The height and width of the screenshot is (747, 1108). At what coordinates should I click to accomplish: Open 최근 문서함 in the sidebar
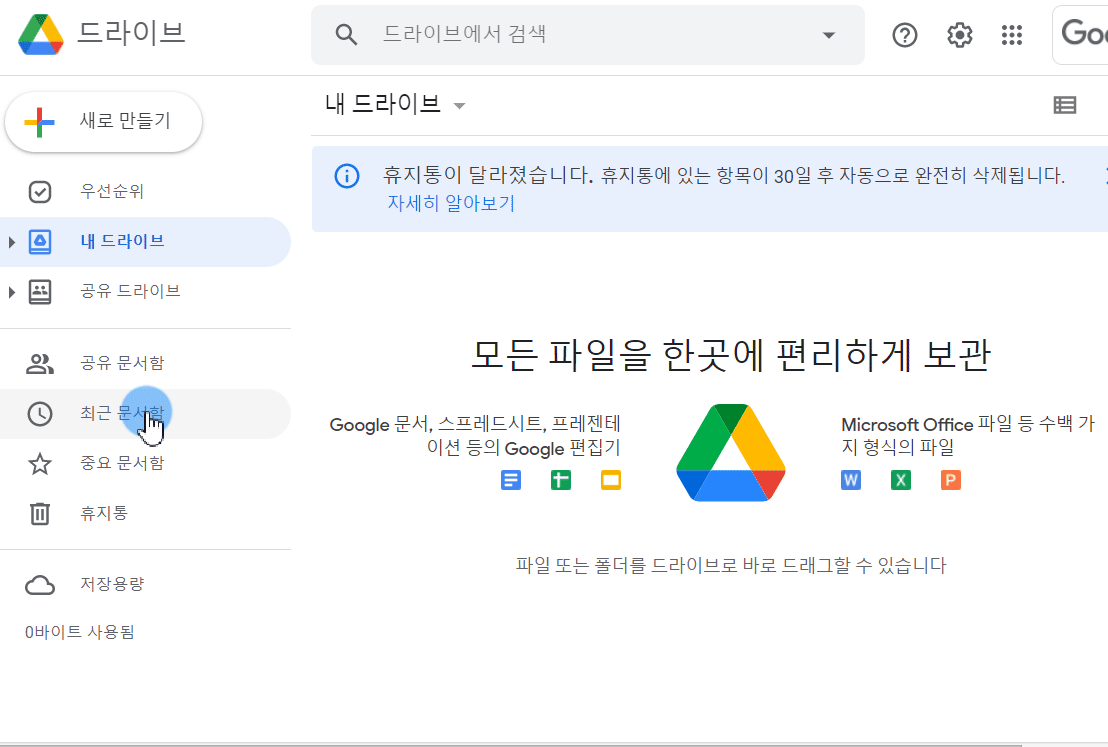point(145,413)
